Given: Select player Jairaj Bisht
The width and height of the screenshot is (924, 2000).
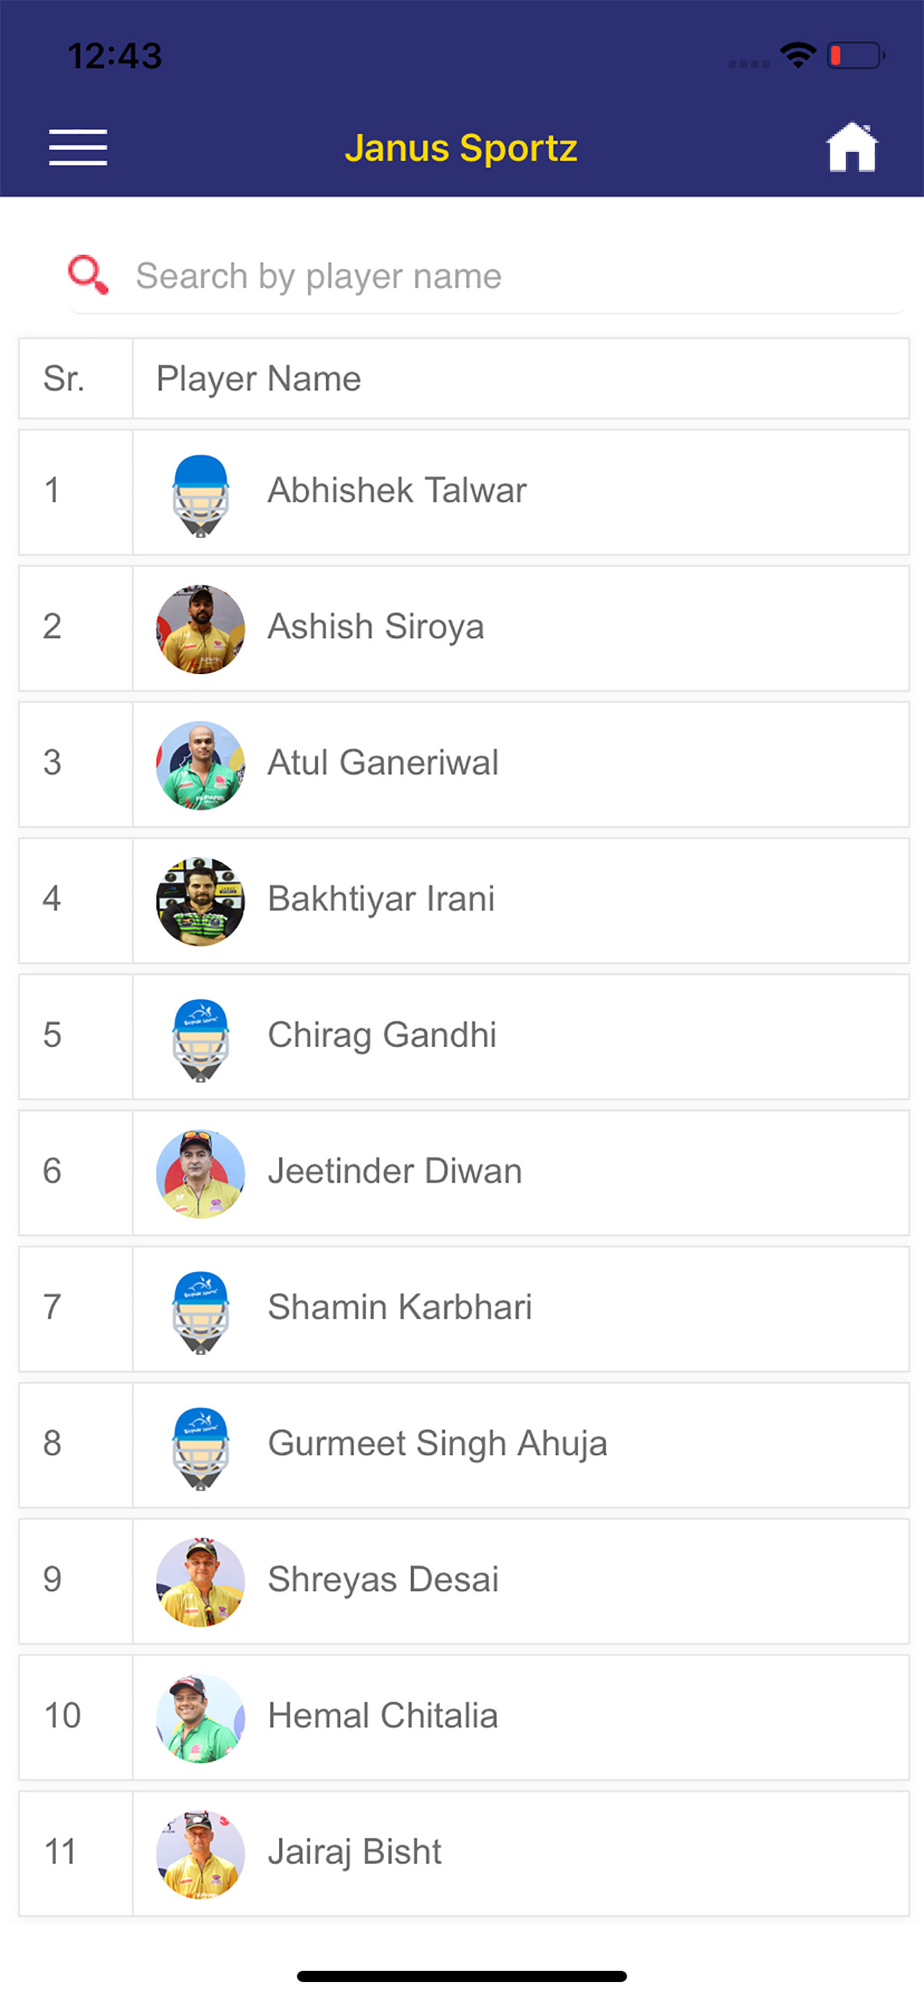Looking at the screenshot, I should [464, 1853].
